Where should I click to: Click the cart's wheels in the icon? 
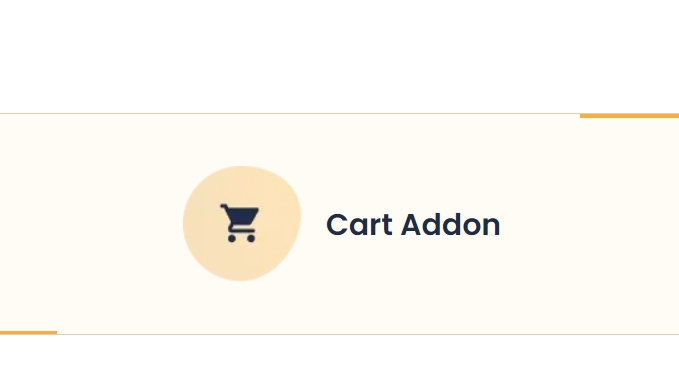tap(241, 238)
